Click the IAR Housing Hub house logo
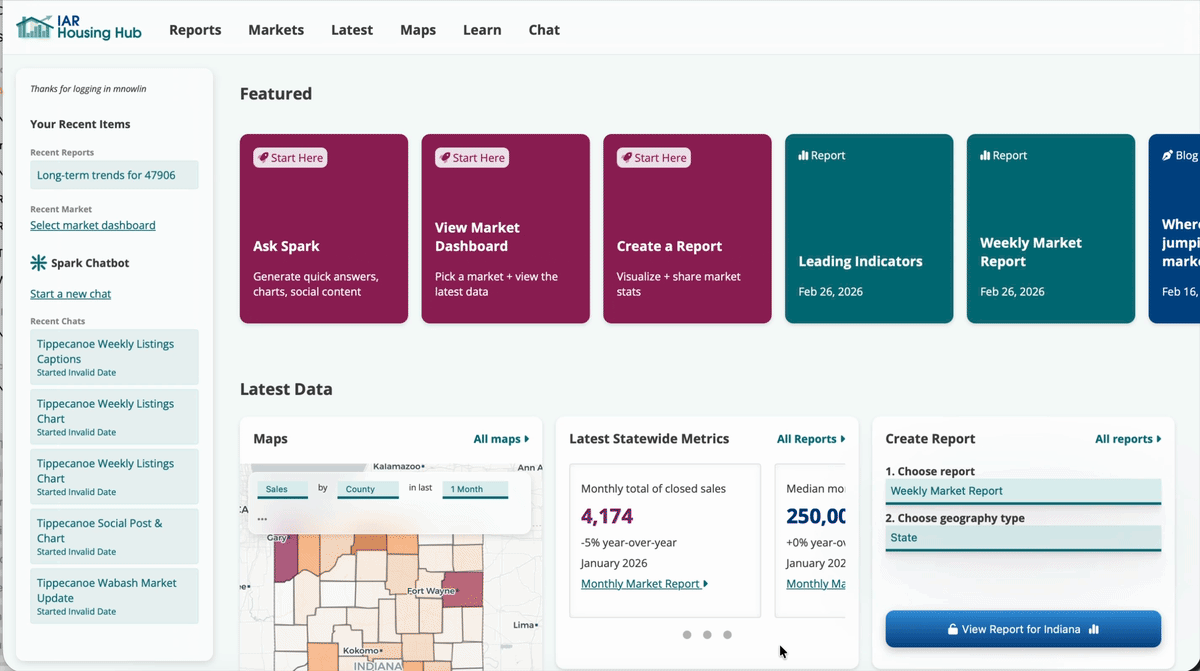The image size is (1200, 671). pos(34,27)
